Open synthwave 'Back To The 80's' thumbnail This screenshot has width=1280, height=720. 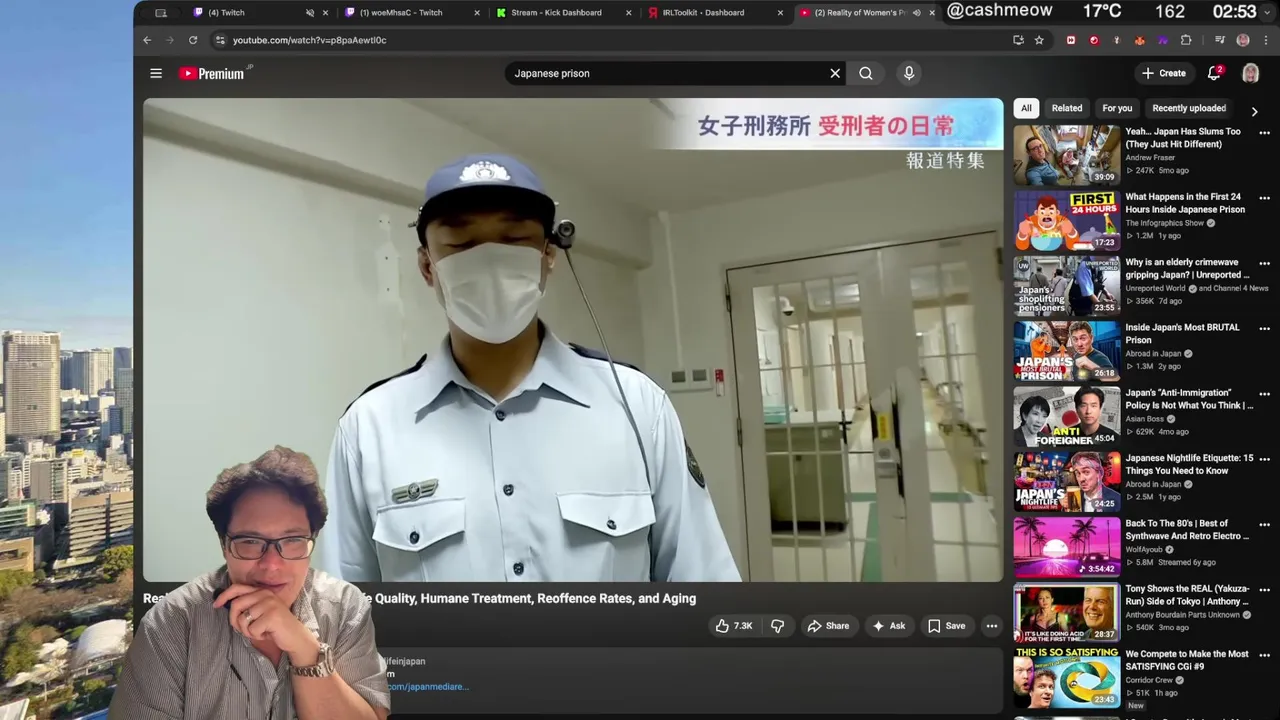1067,547
